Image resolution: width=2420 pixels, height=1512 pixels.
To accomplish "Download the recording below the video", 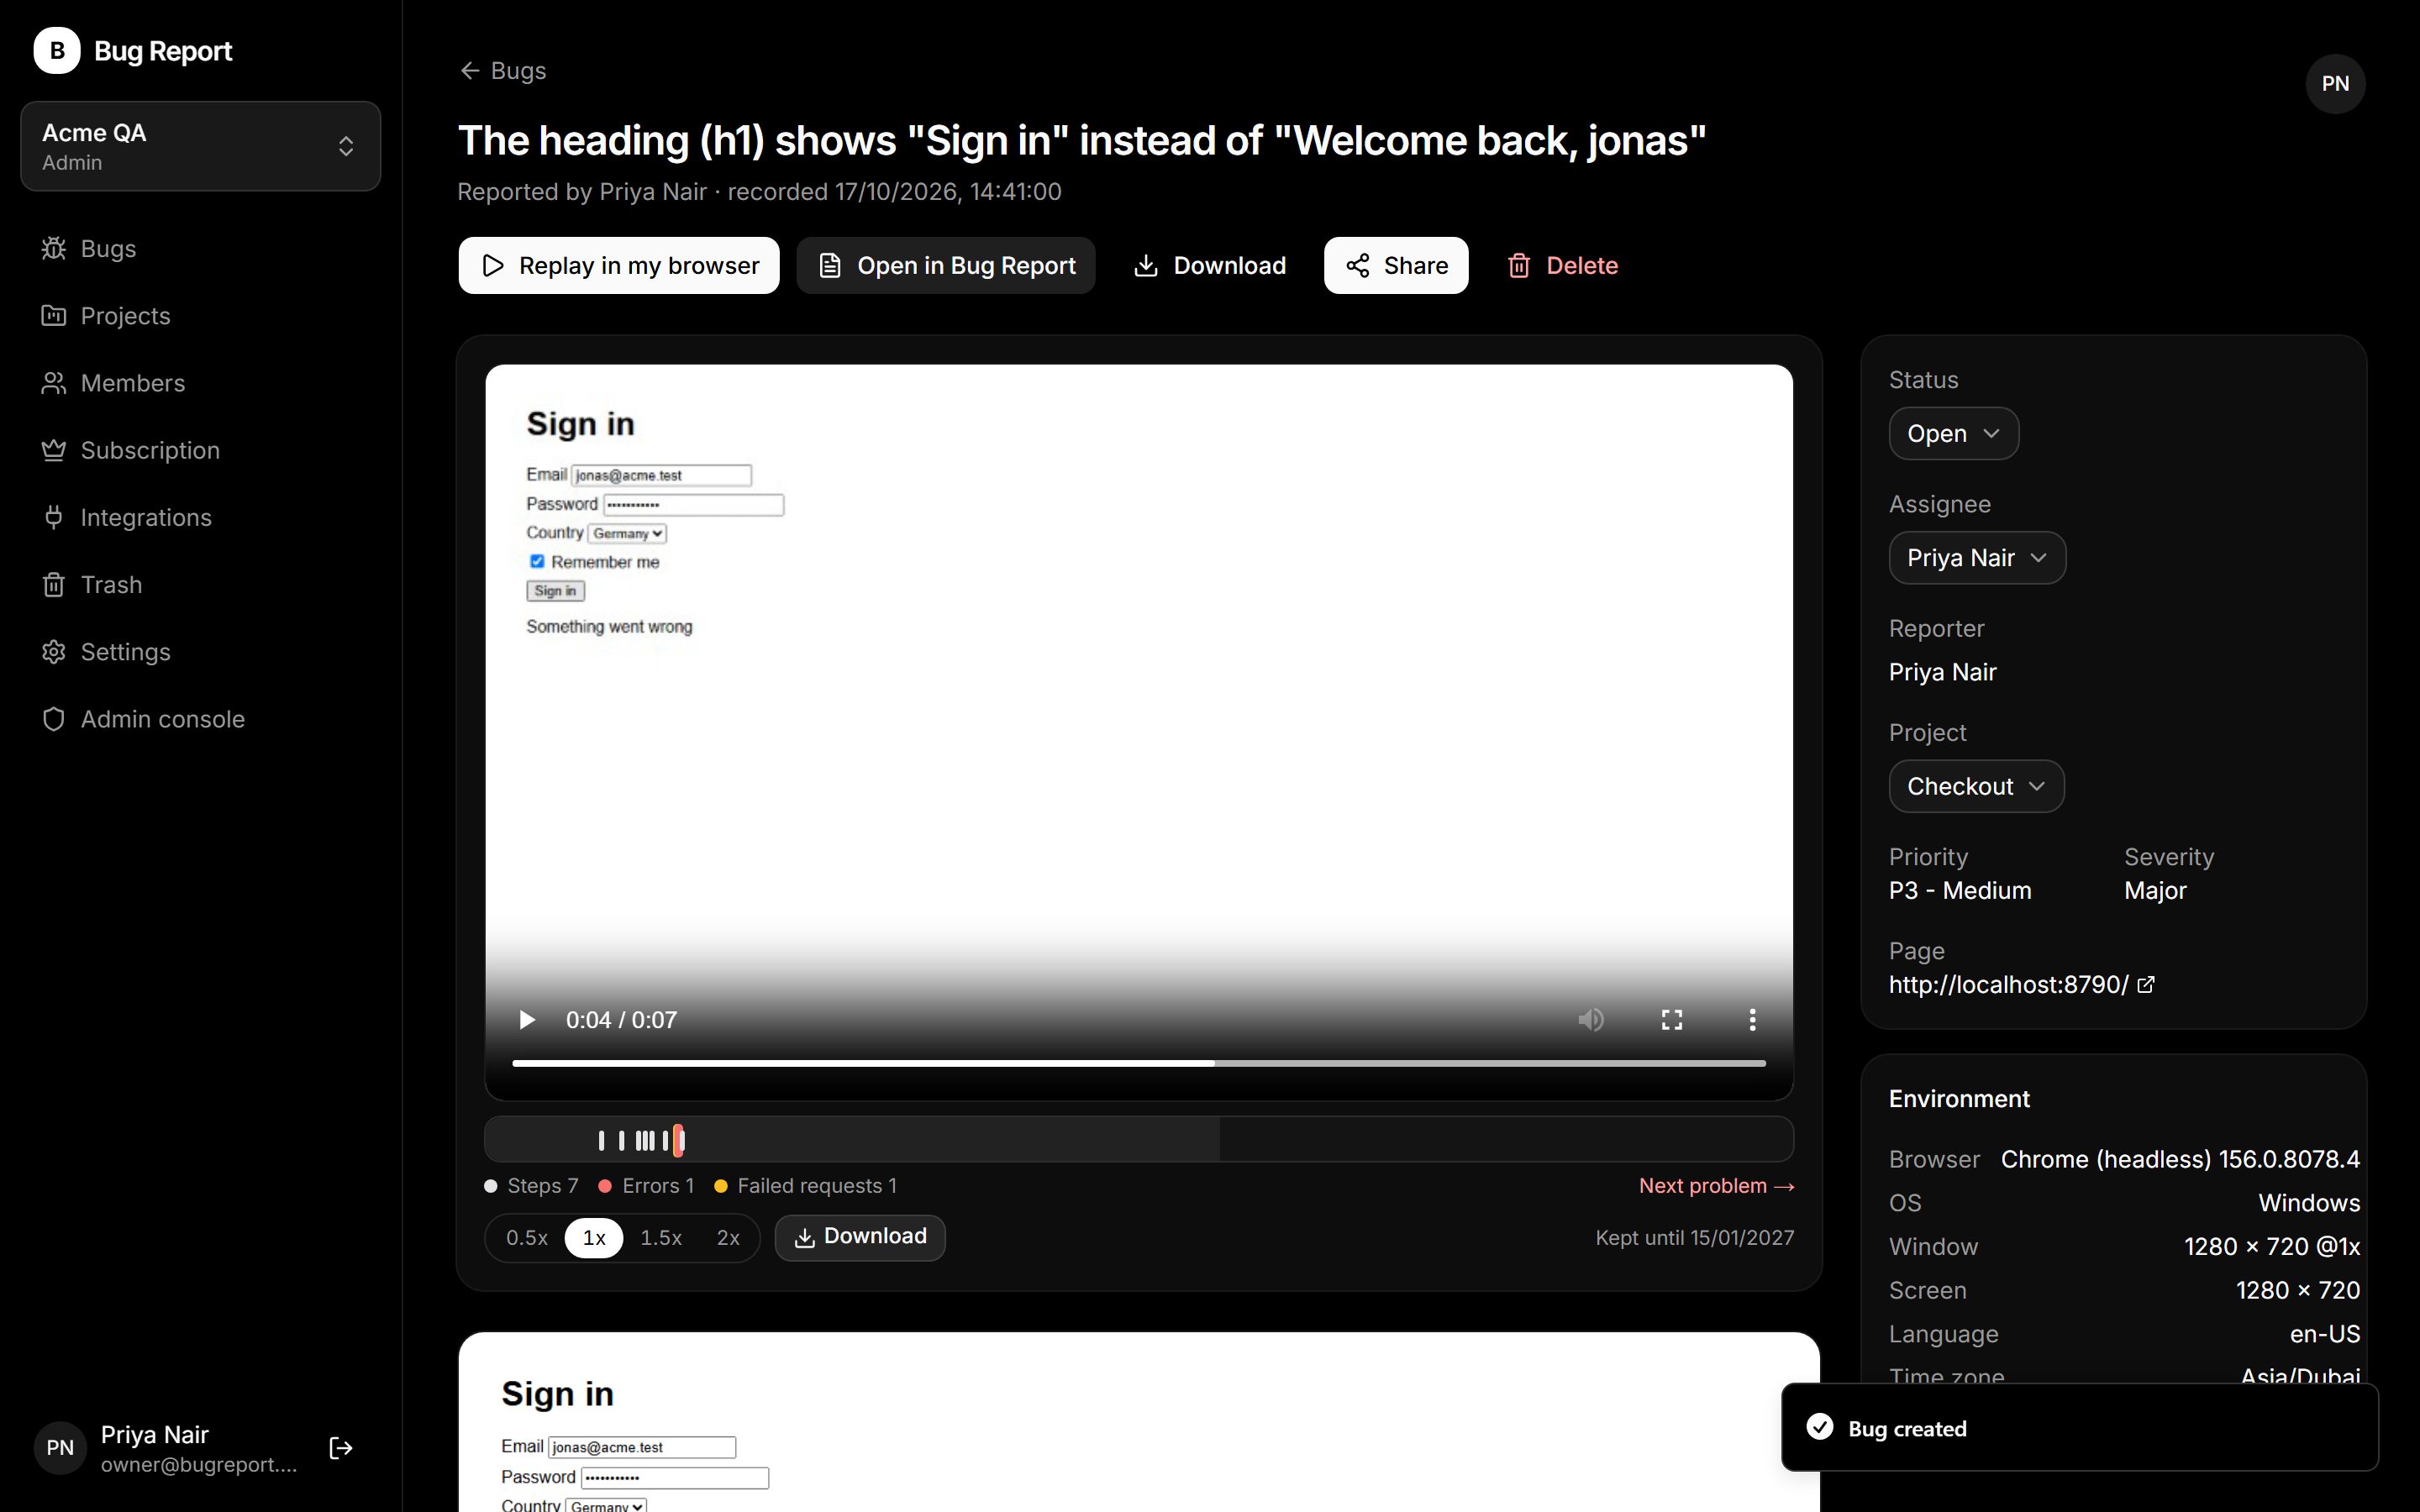I will pyautogui.click(x=860, y=1238).
